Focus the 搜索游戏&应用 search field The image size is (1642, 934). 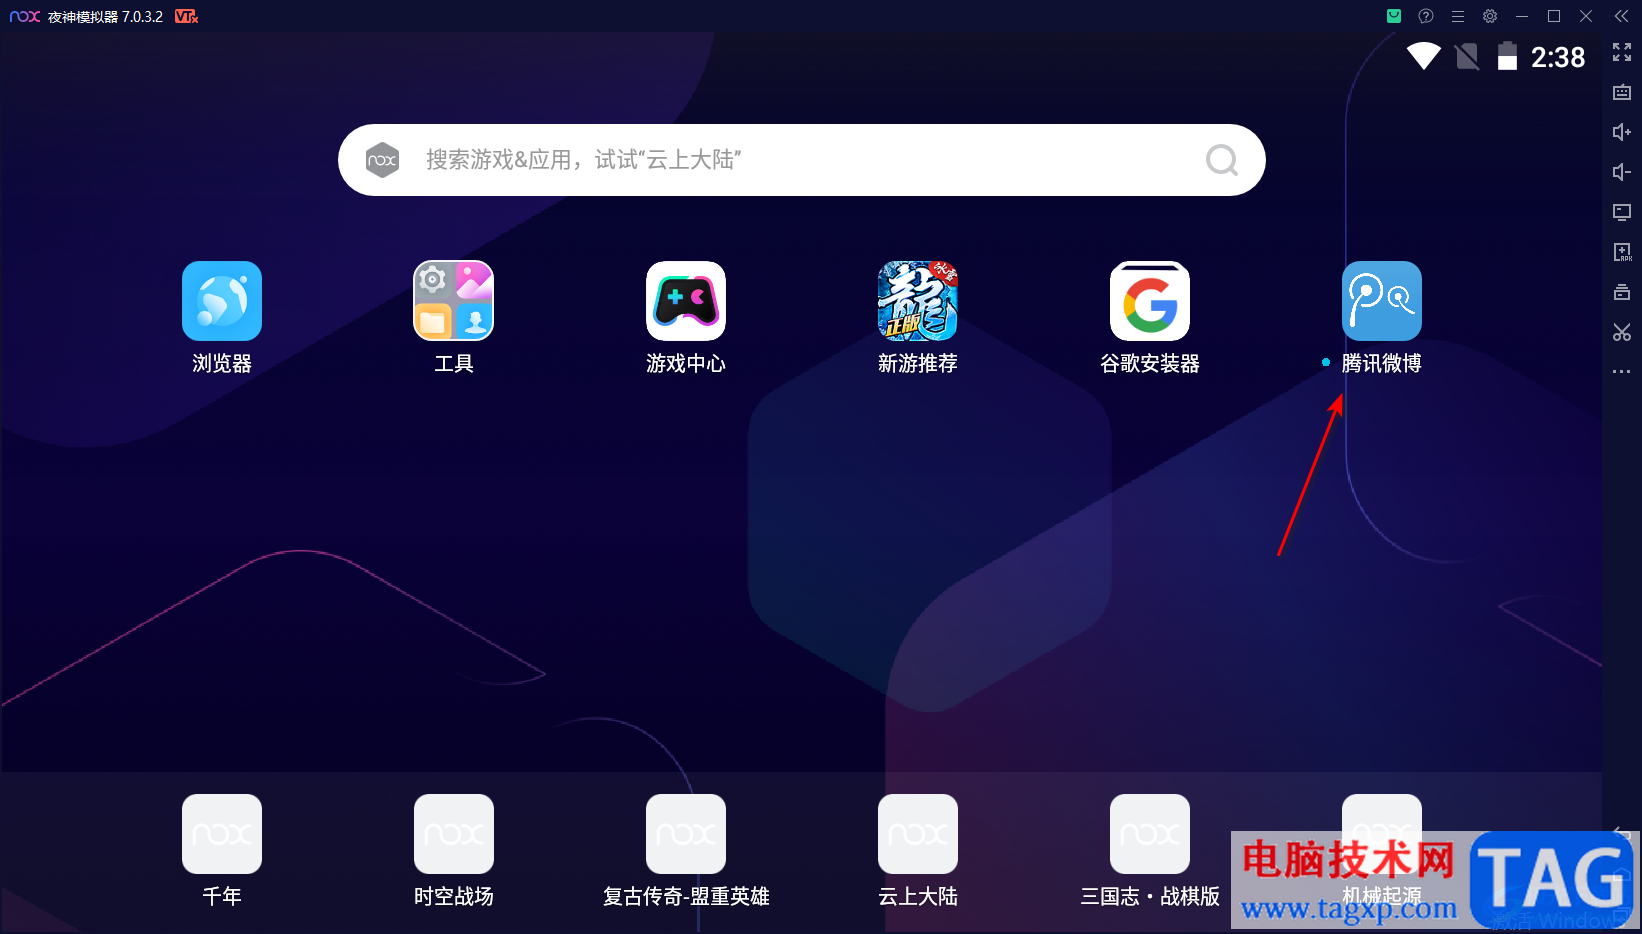(802, 160)
